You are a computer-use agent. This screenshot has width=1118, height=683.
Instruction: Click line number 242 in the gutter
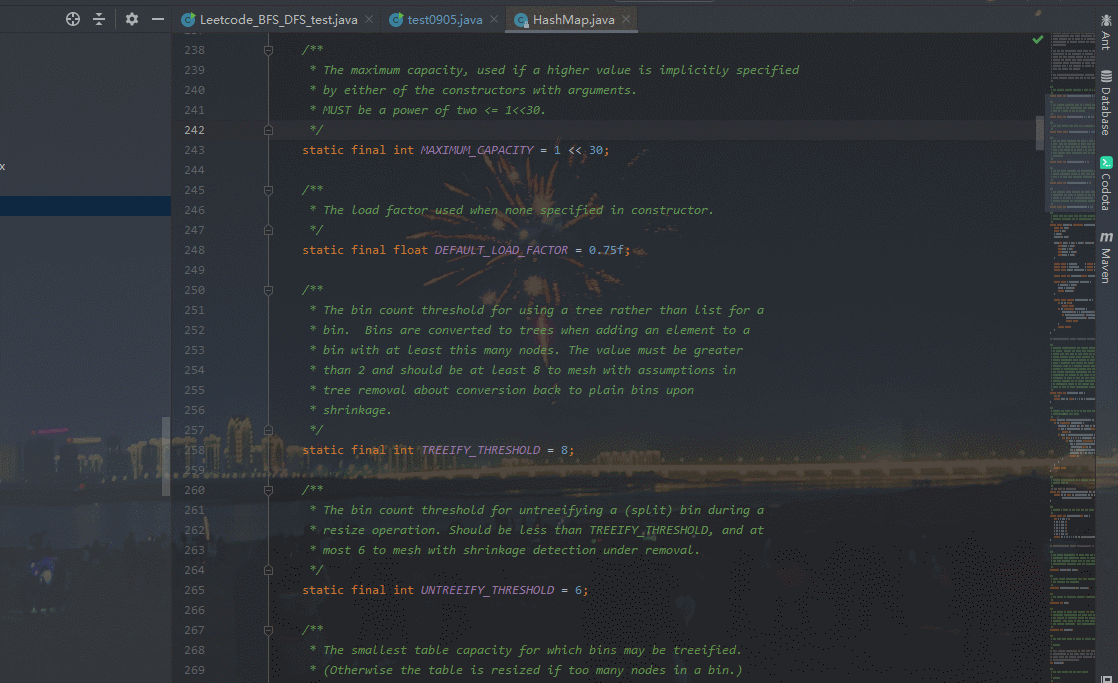pyautogui.click(x=194, y=130)
